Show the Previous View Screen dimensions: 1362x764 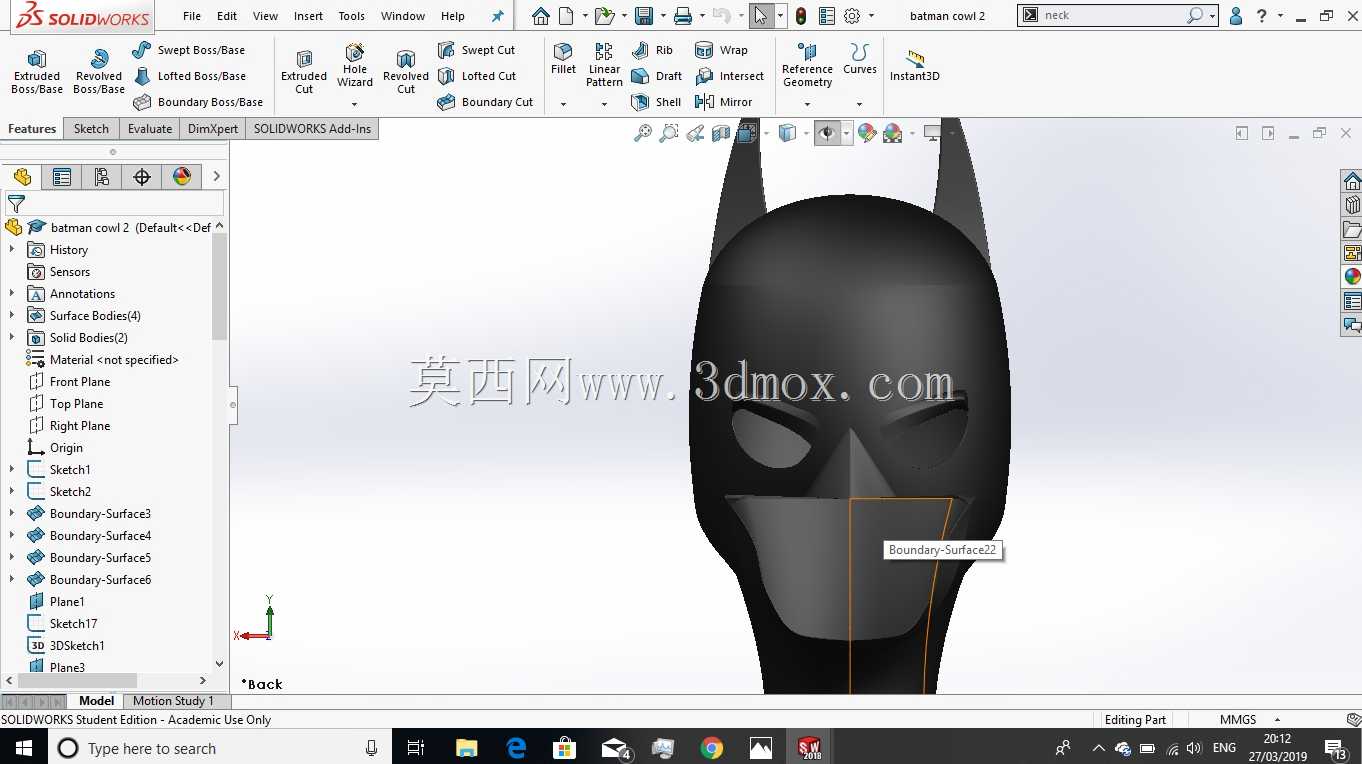(x=695, y=133)
